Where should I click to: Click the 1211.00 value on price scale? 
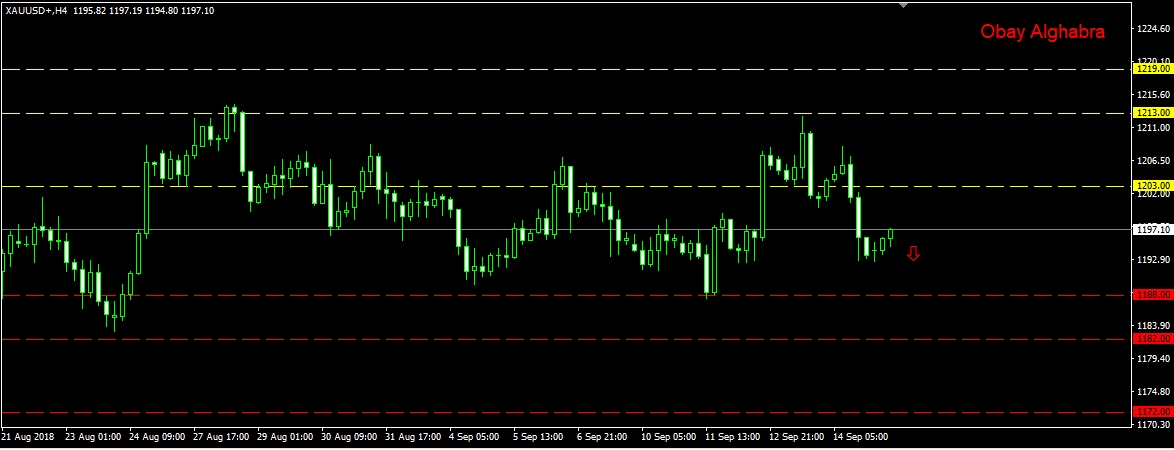[x=1153, y=128]
